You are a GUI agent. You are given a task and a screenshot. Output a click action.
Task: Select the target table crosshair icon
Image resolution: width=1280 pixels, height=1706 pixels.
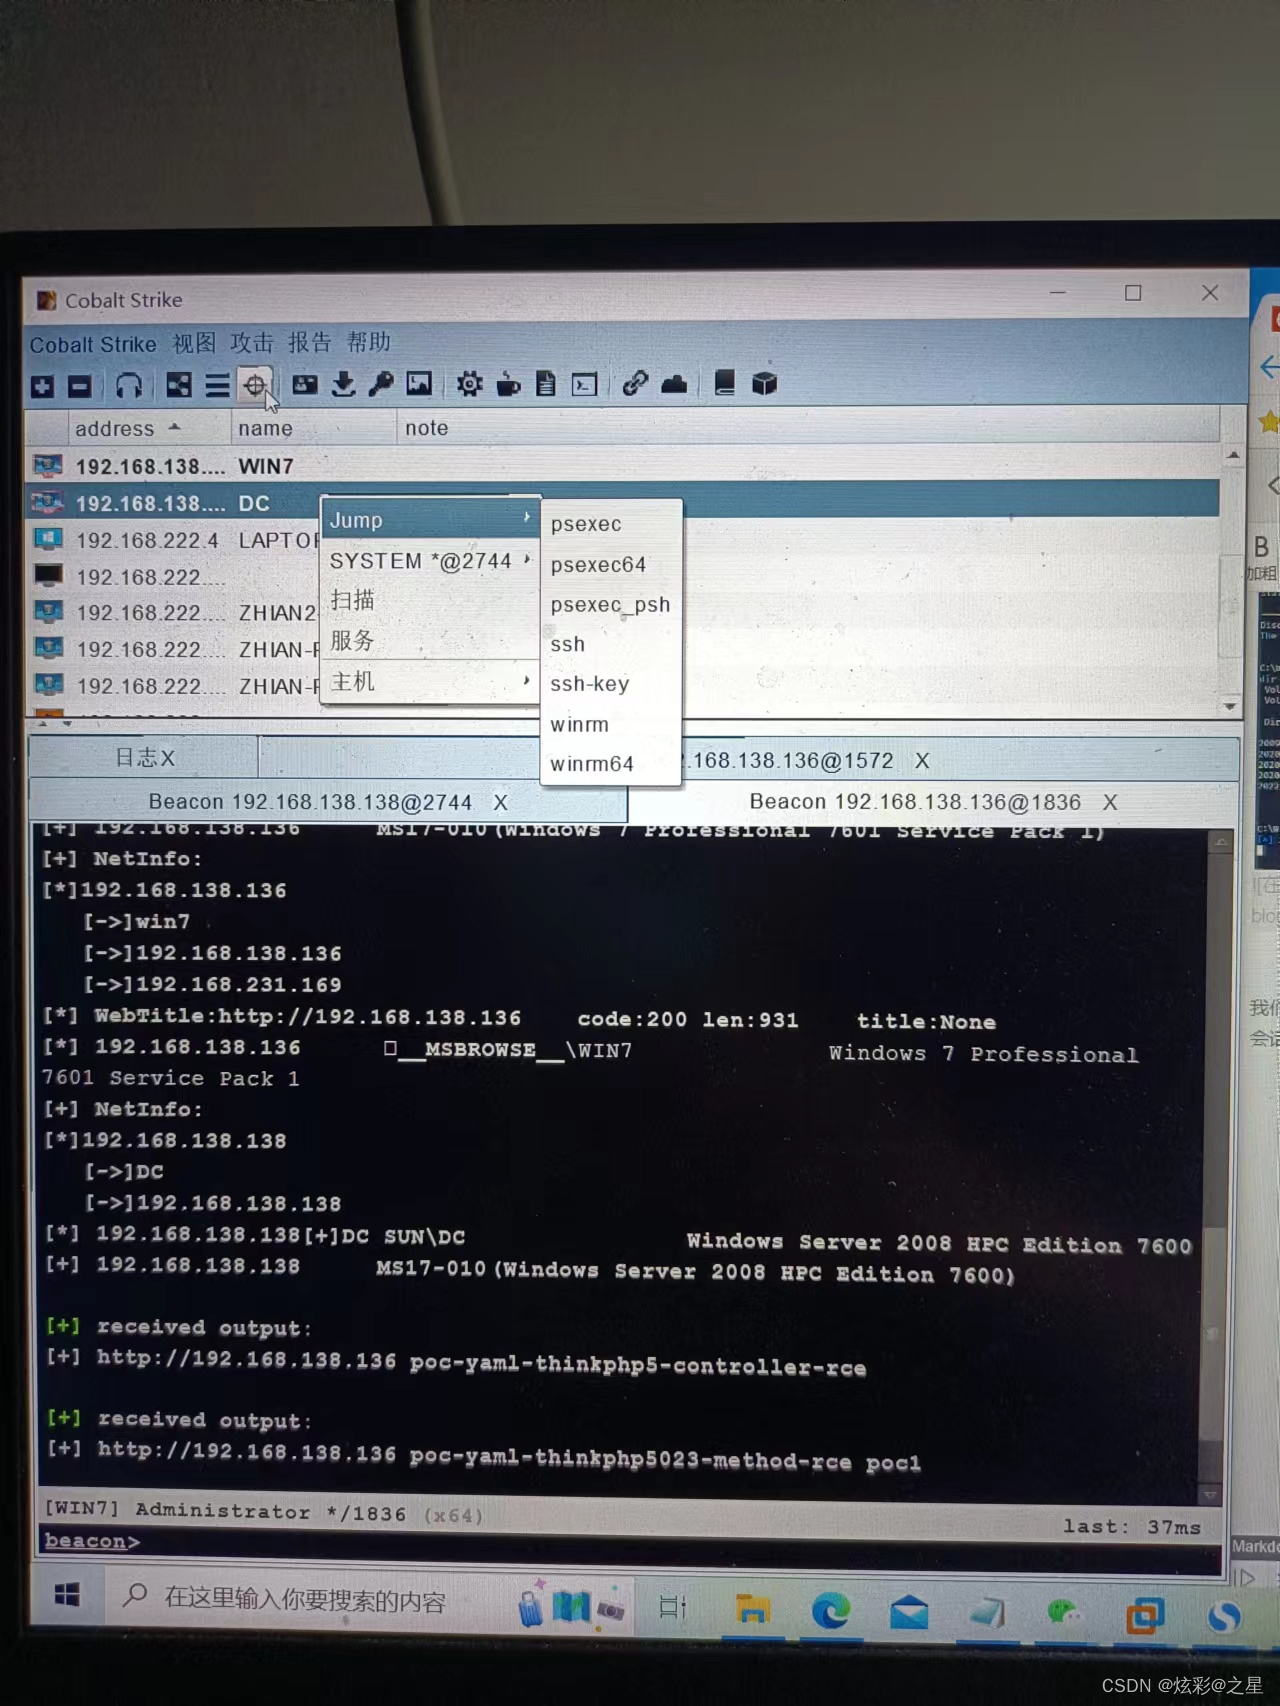[255, 385]
